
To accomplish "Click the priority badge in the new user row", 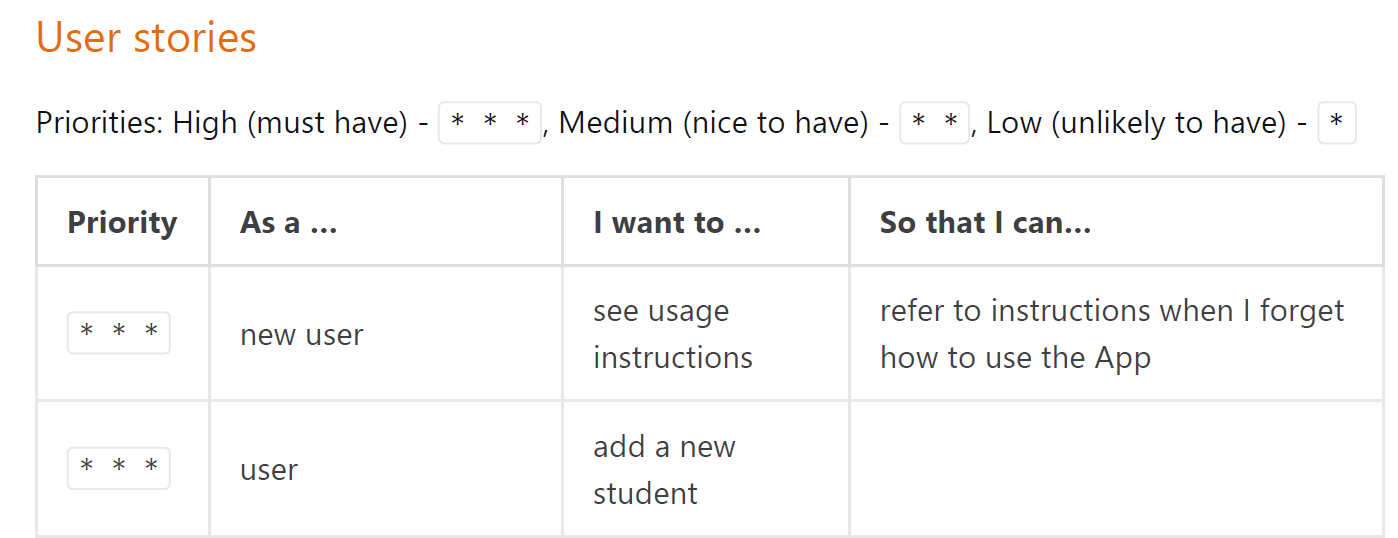I will click(x=119, y=333).
